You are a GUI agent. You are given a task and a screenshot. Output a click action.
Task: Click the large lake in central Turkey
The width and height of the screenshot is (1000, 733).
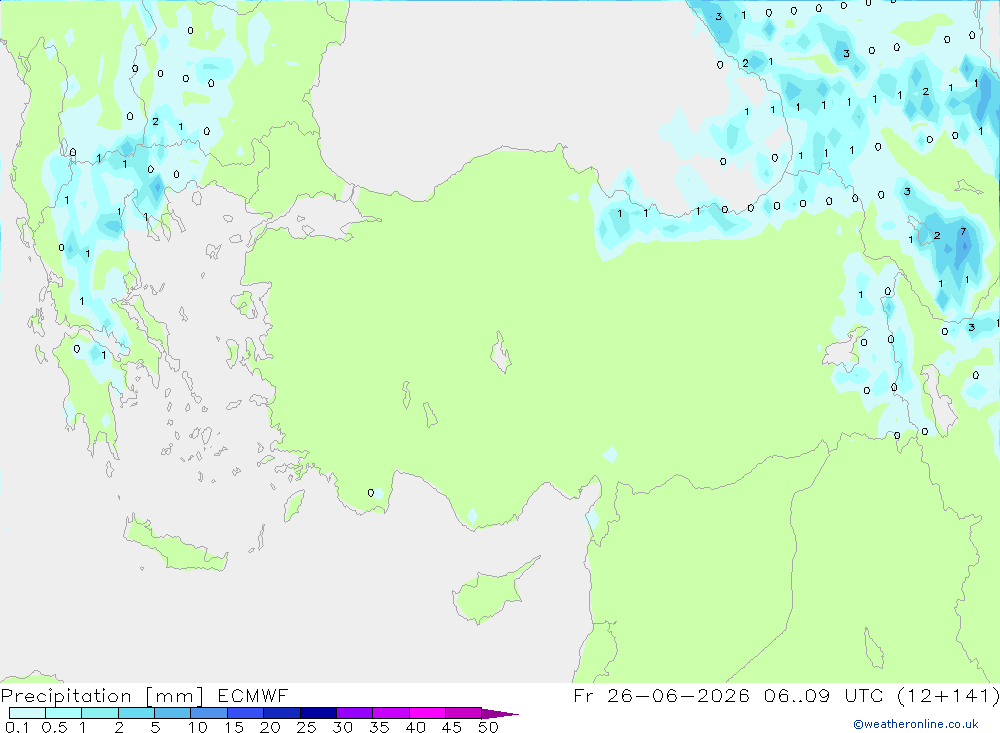(501, 352)
